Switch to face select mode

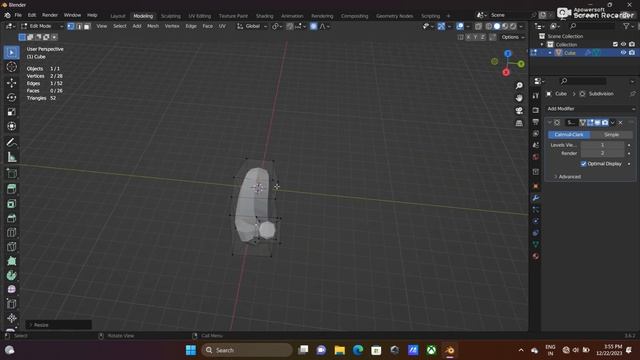pos(87,26)
